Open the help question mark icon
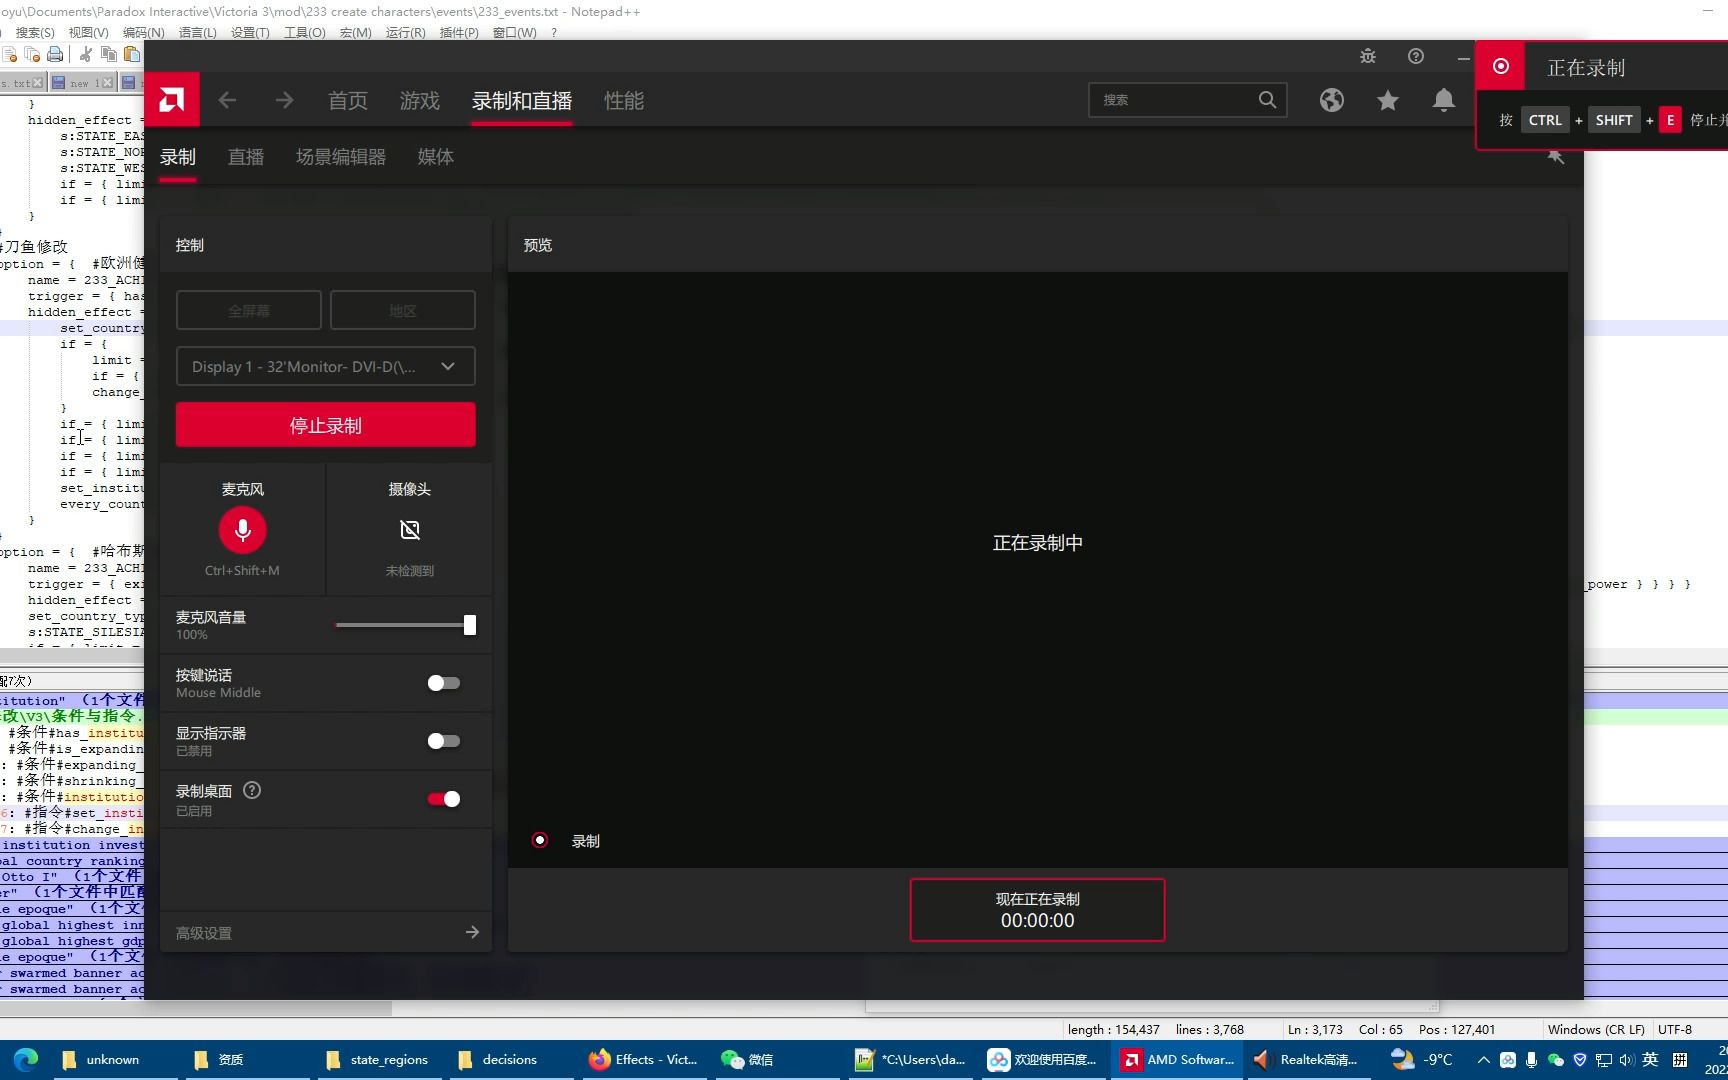 click(x=1416, y=56)
